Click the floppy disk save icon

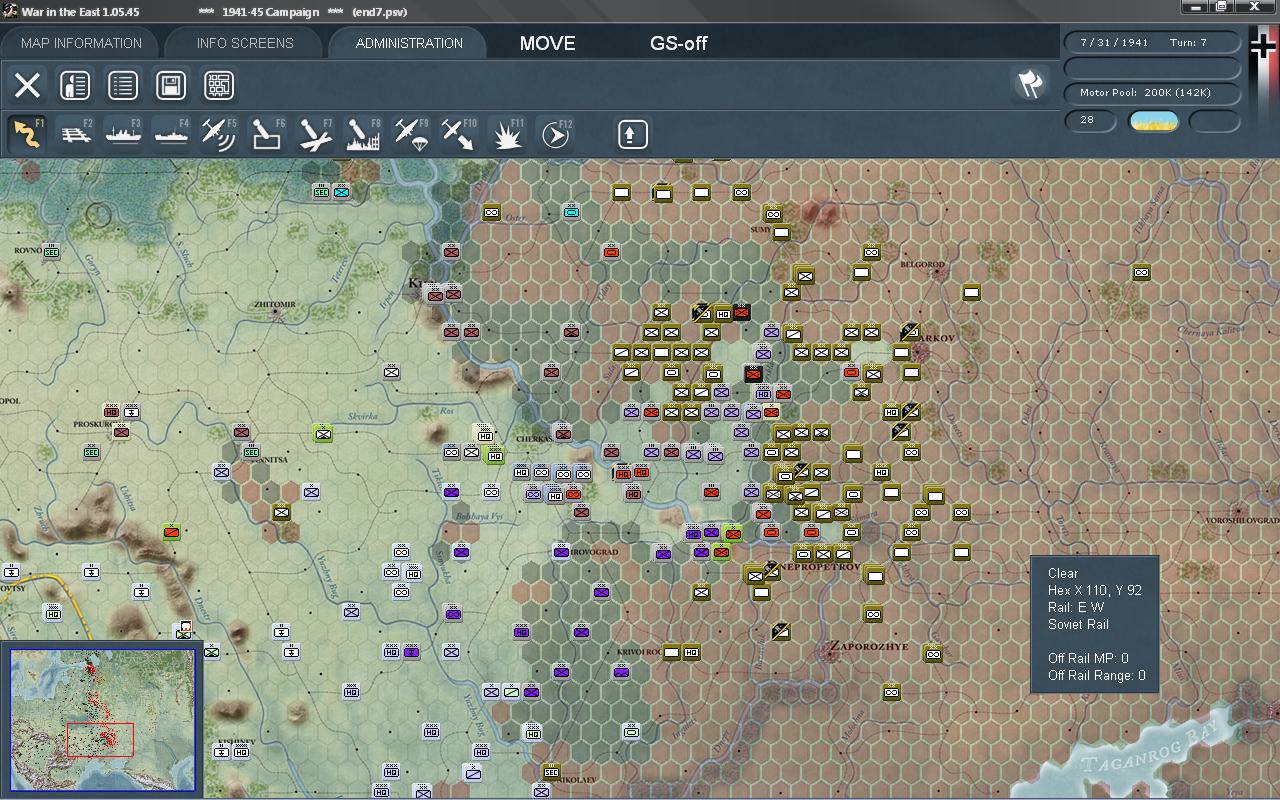pos(171,85)
